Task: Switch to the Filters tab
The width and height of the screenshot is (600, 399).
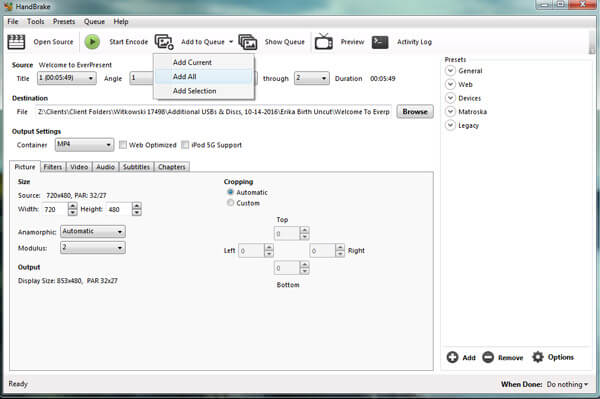Action: [53, 167]
